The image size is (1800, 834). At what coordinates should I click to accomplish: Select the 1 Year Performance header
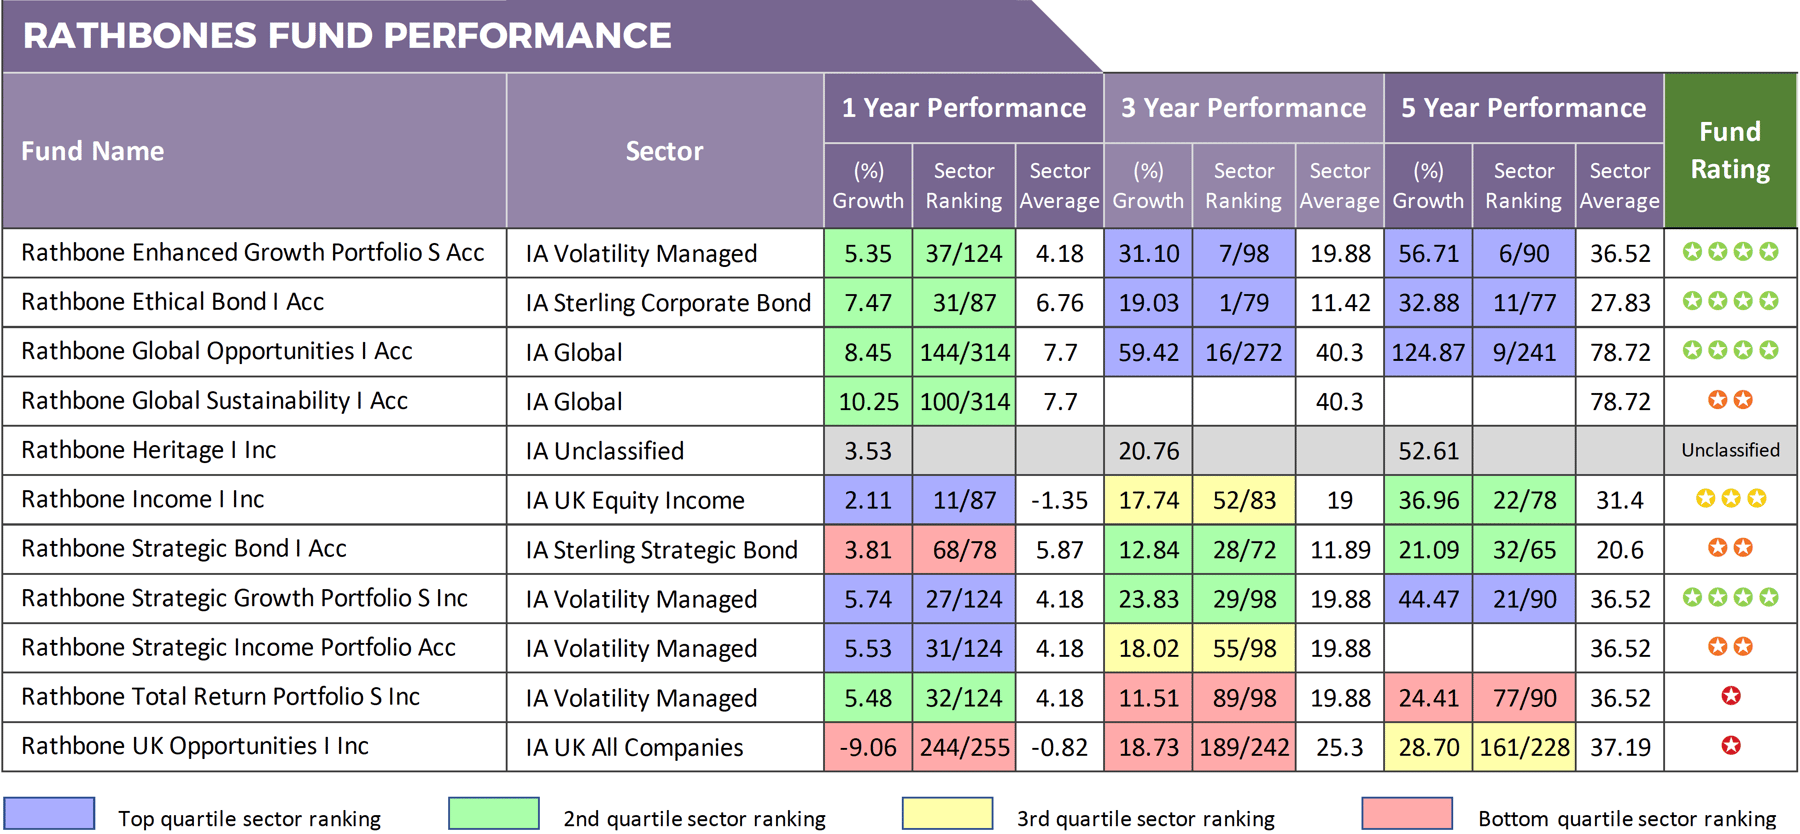[963, 108]
